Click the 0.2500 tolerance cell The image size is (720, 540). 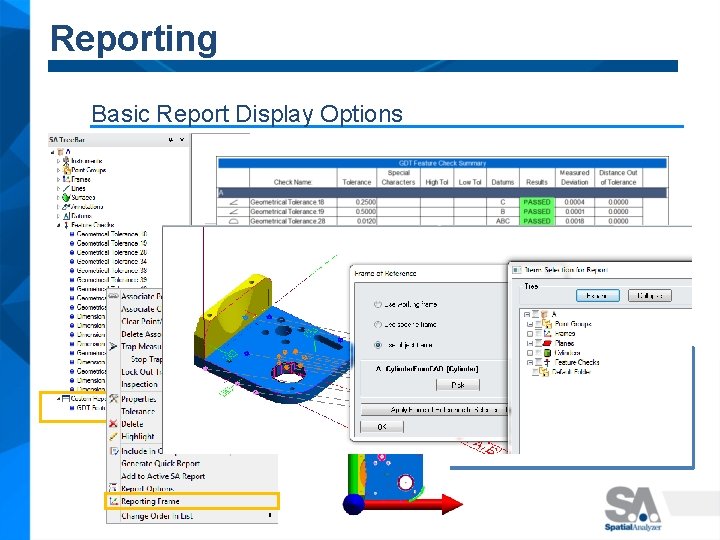click(357, 202)
